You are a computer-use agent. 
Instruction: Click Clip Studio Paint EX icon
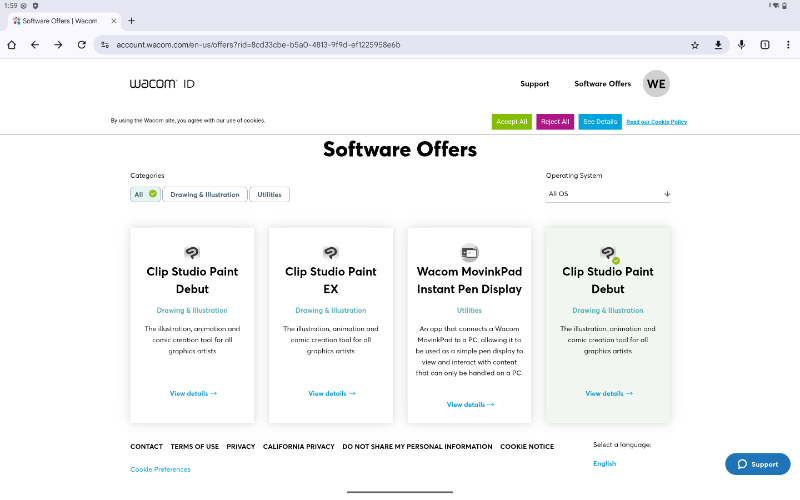(331, 253)
